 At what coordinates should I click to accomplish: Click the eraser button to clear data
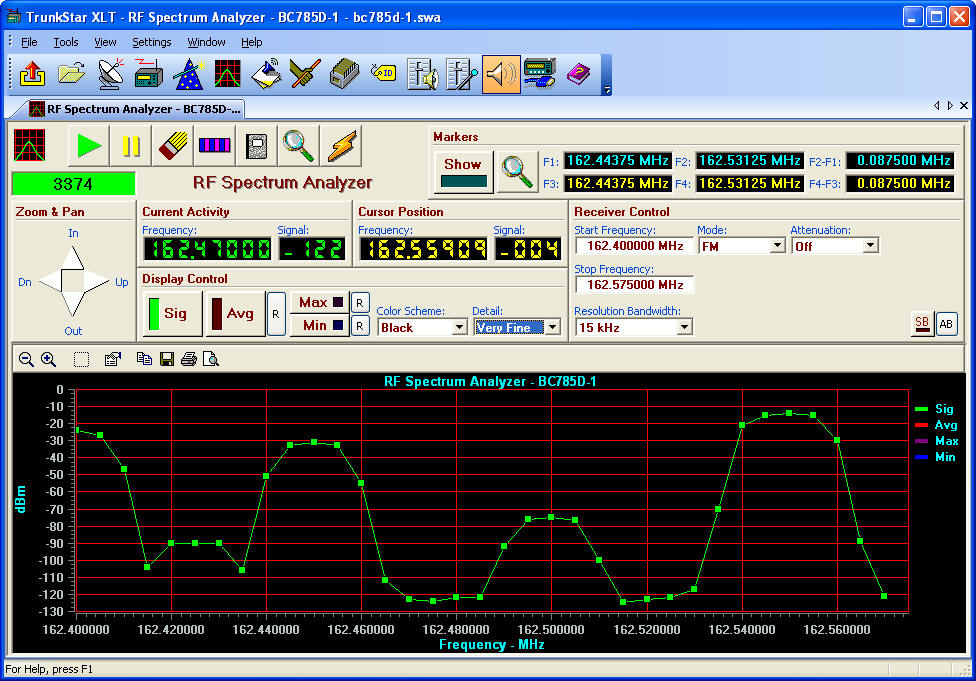172,146
